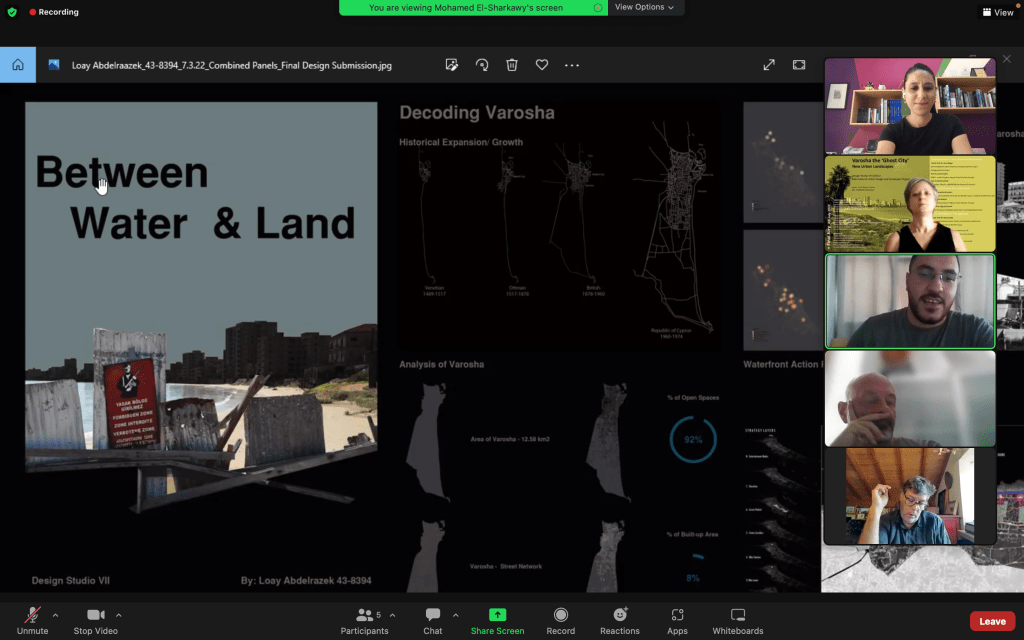Delete the image with trash icon

click(512, 65)
